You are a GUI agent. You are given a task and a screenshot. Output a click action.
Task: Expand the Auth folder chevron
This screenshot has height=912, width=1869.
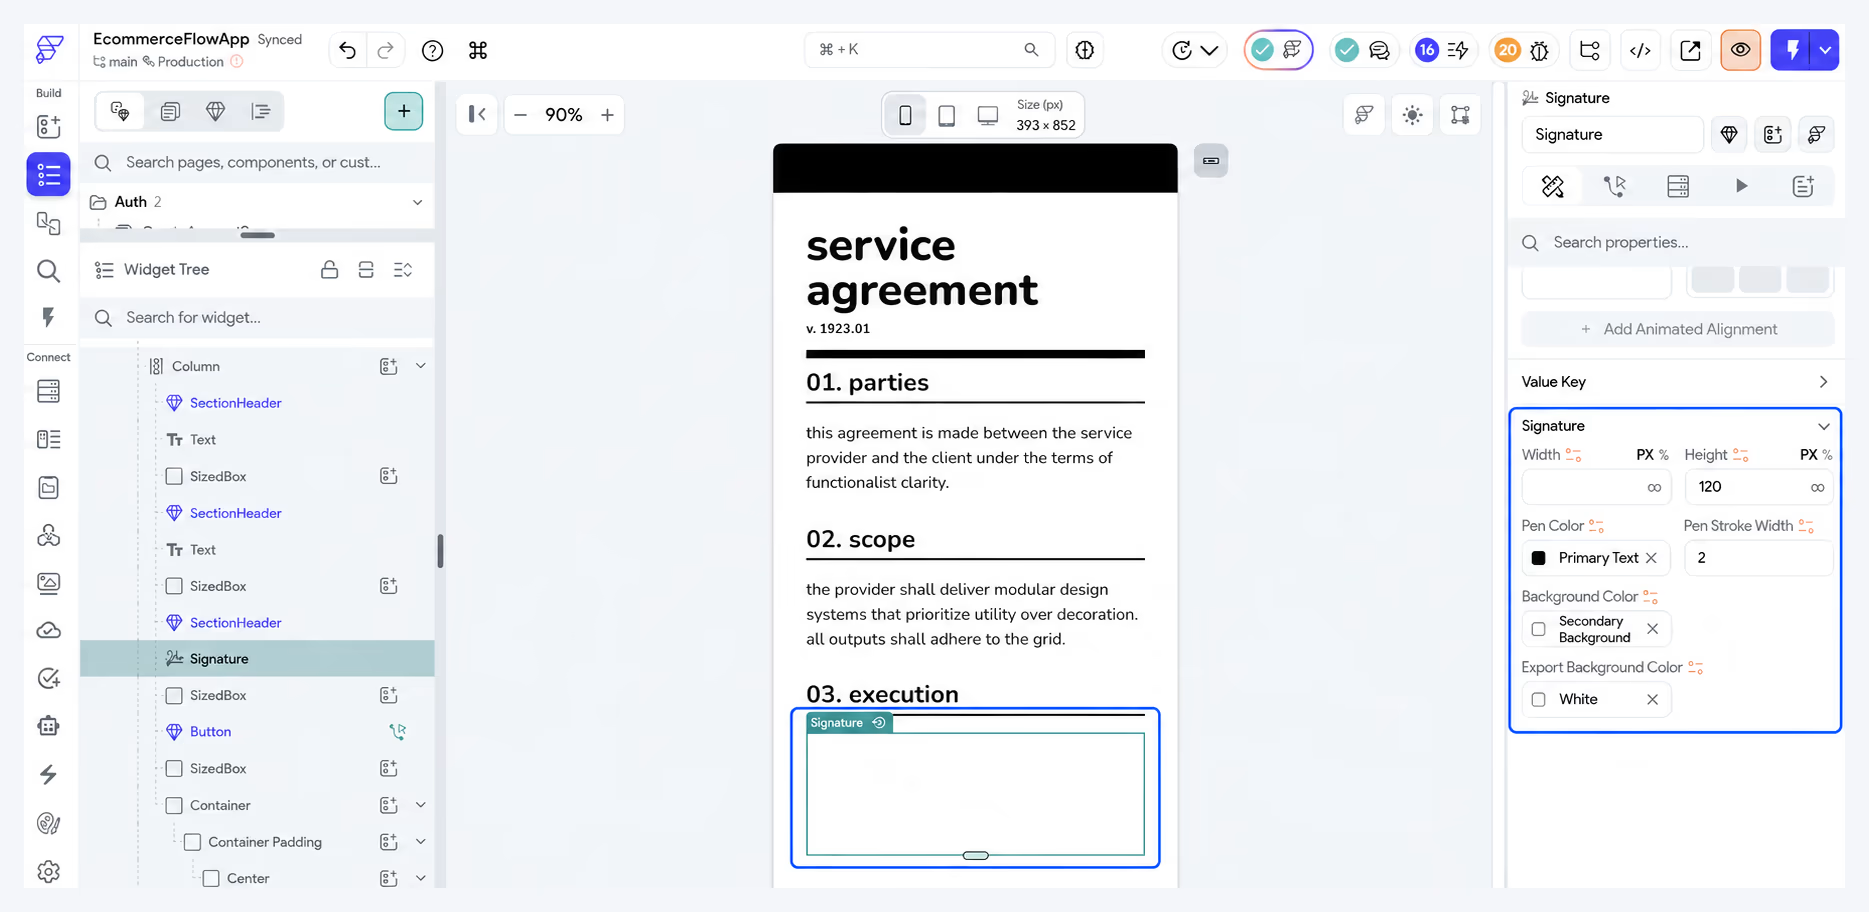[417, 202]
